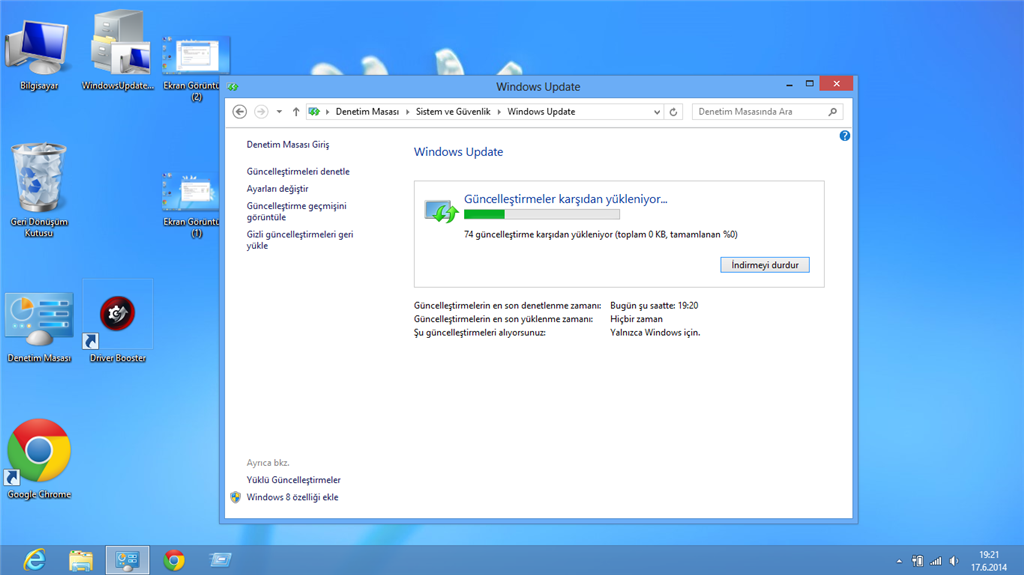
Task: Click the Control Panel icon in the address bar
Action: point(314,112)
